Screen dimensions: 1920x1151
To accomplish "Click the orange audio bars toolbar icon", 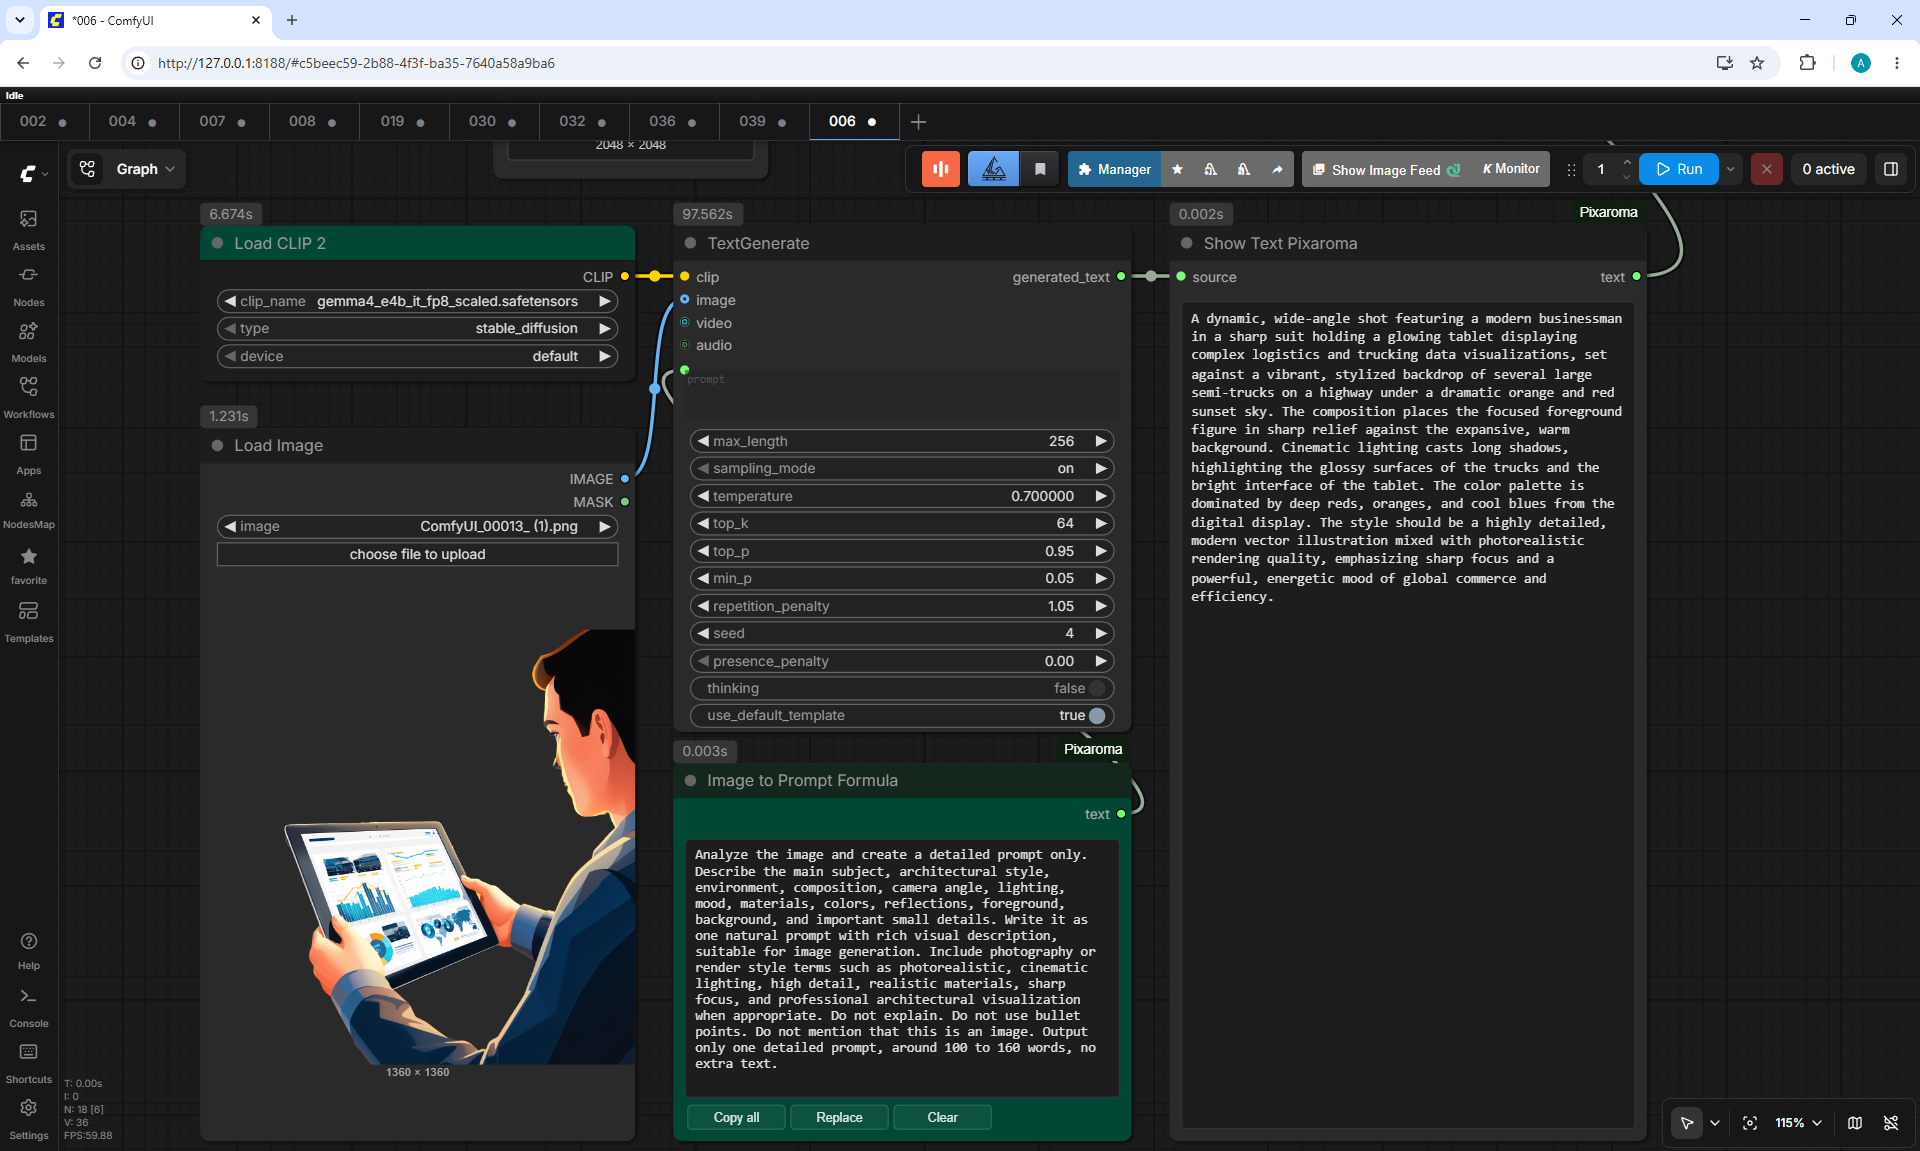I will click(x=941, y=169).
